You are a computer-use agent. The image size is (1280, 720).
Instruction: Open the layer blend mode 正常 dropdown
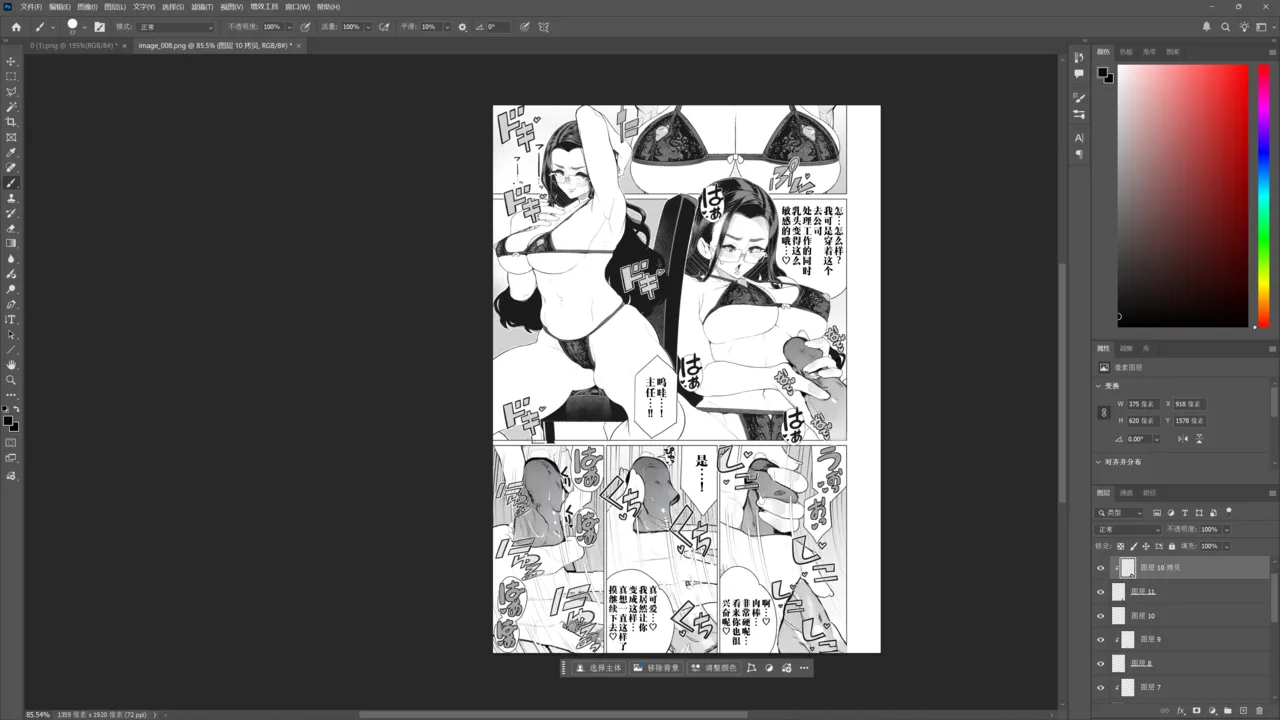[x=1128, y=529]
